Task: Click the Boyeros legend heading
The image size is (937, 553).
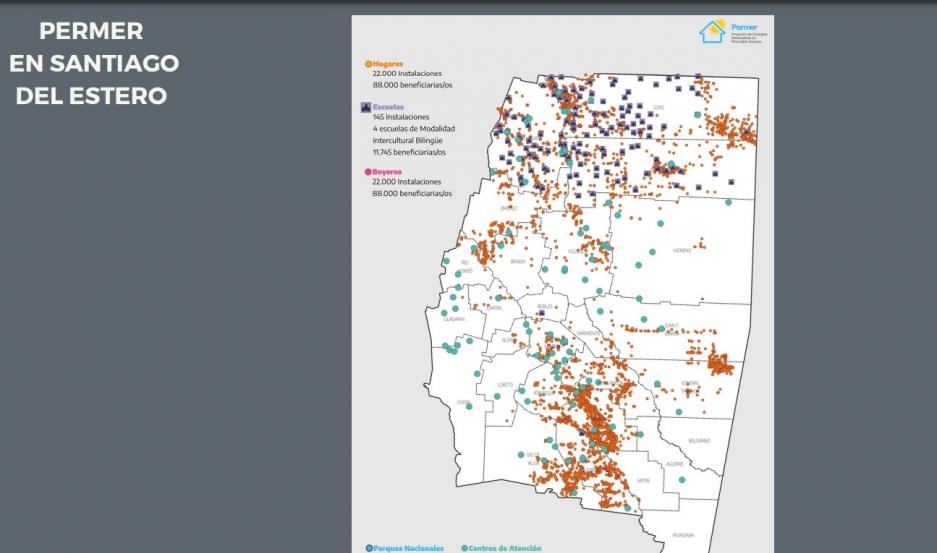Action: pyautogui.click(x=388, y=172)
